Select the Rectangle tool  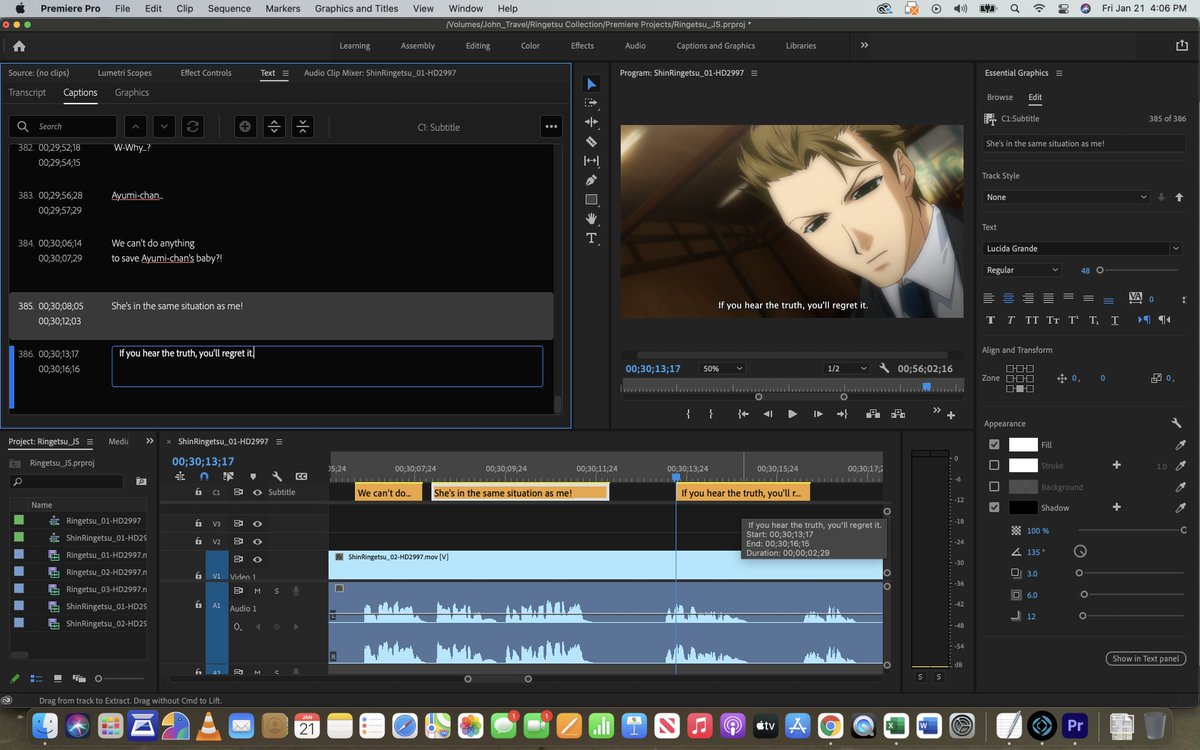tap(591, 199)
